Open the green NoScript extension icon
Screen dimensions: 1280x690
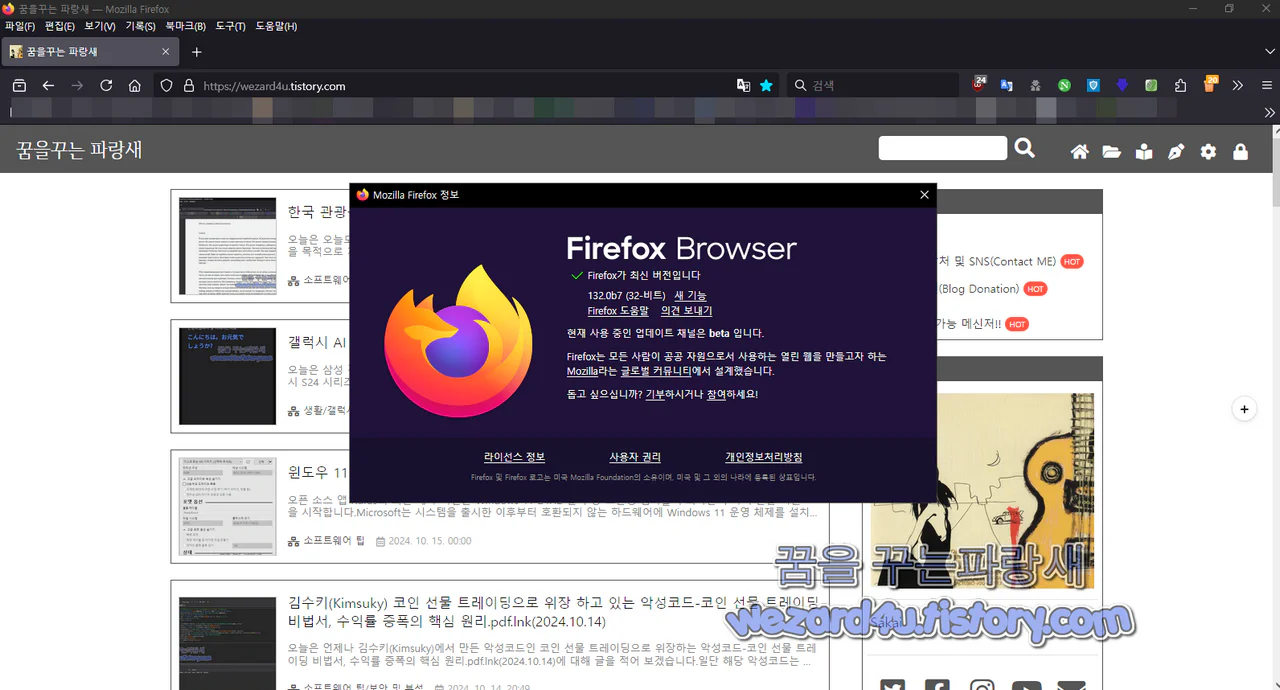(x=1064, y=85)
